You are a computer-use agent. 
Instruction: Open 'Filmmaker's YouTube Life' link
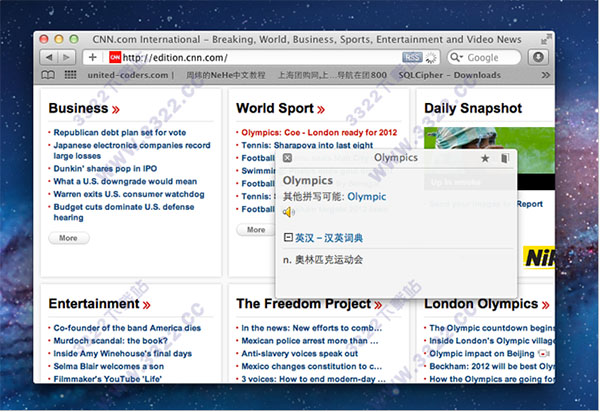(x=108, y=379)
